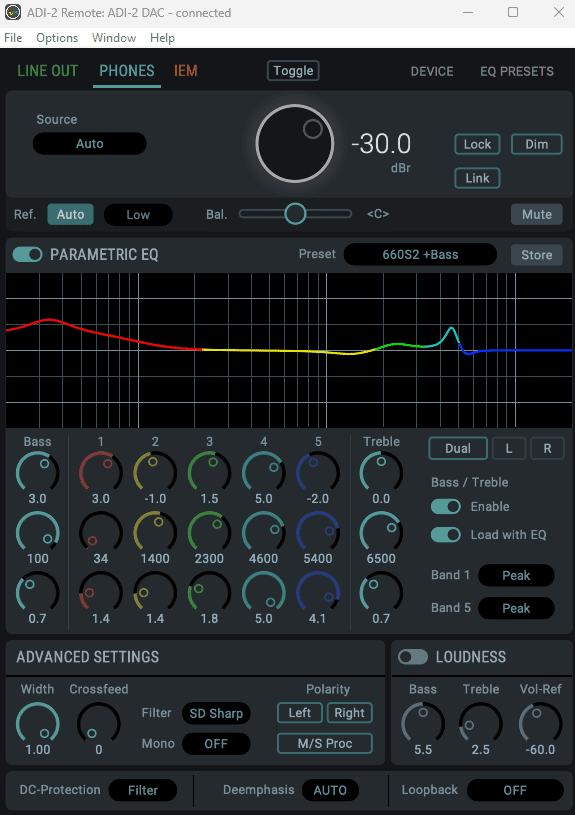Screen dimensions: 575x815
Task: Click the Treble frequency knob at 6500
Action: (381, 532)
